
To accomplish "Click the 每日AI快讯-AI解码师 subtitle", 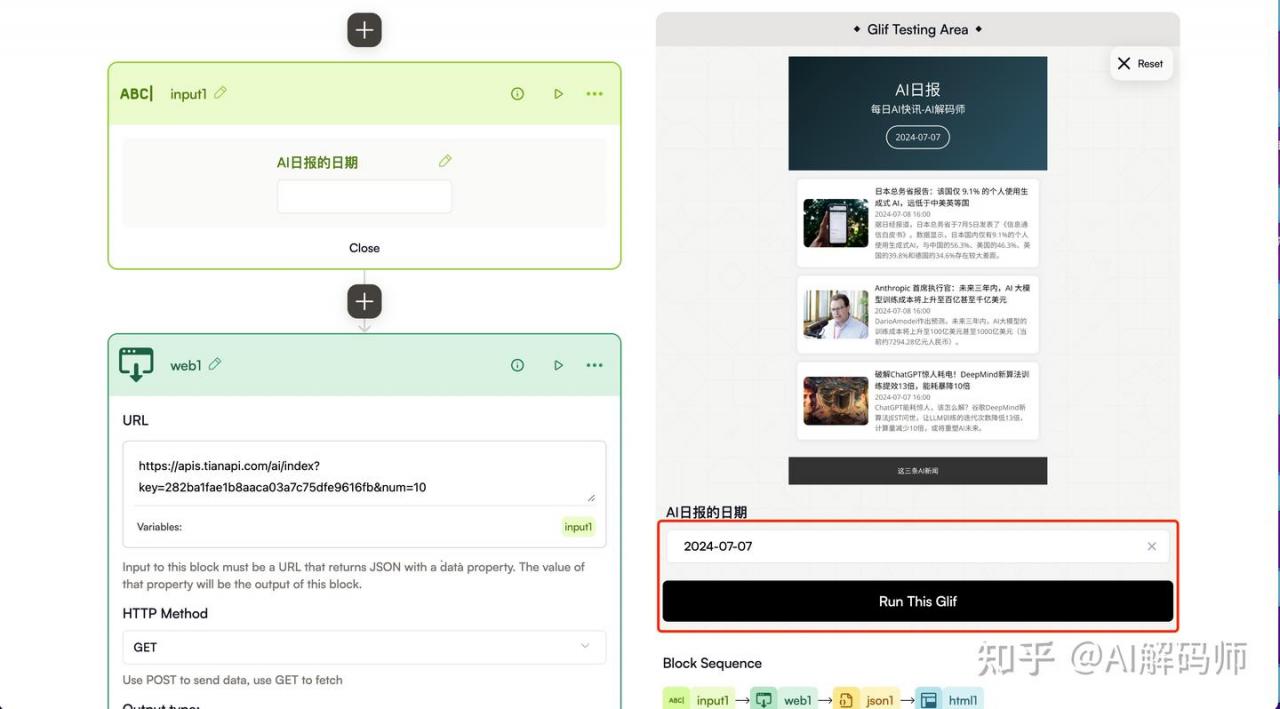I will pyautogui.click(x=918, y=109).
